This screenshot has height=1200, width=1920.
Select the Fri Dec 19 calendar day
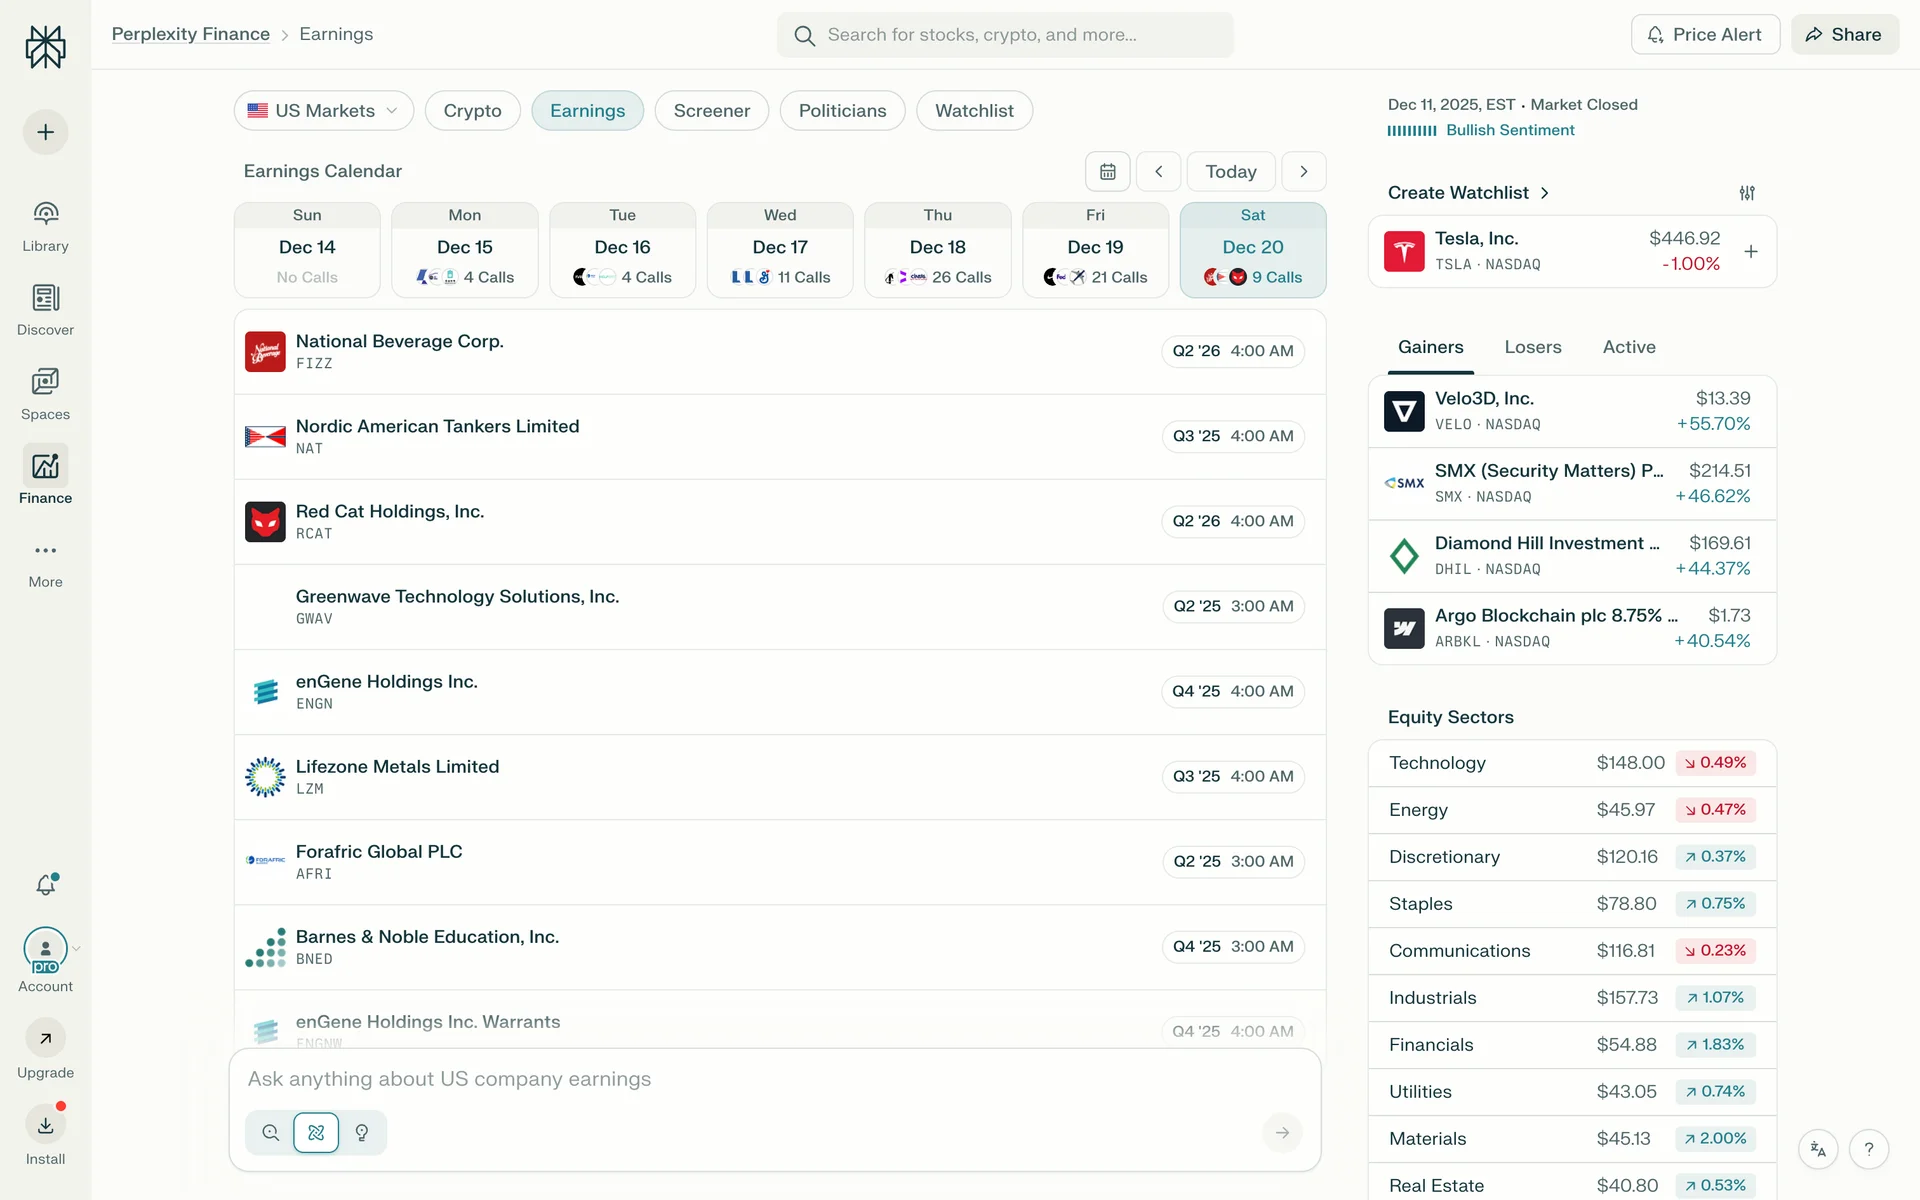coord(1095,250)
